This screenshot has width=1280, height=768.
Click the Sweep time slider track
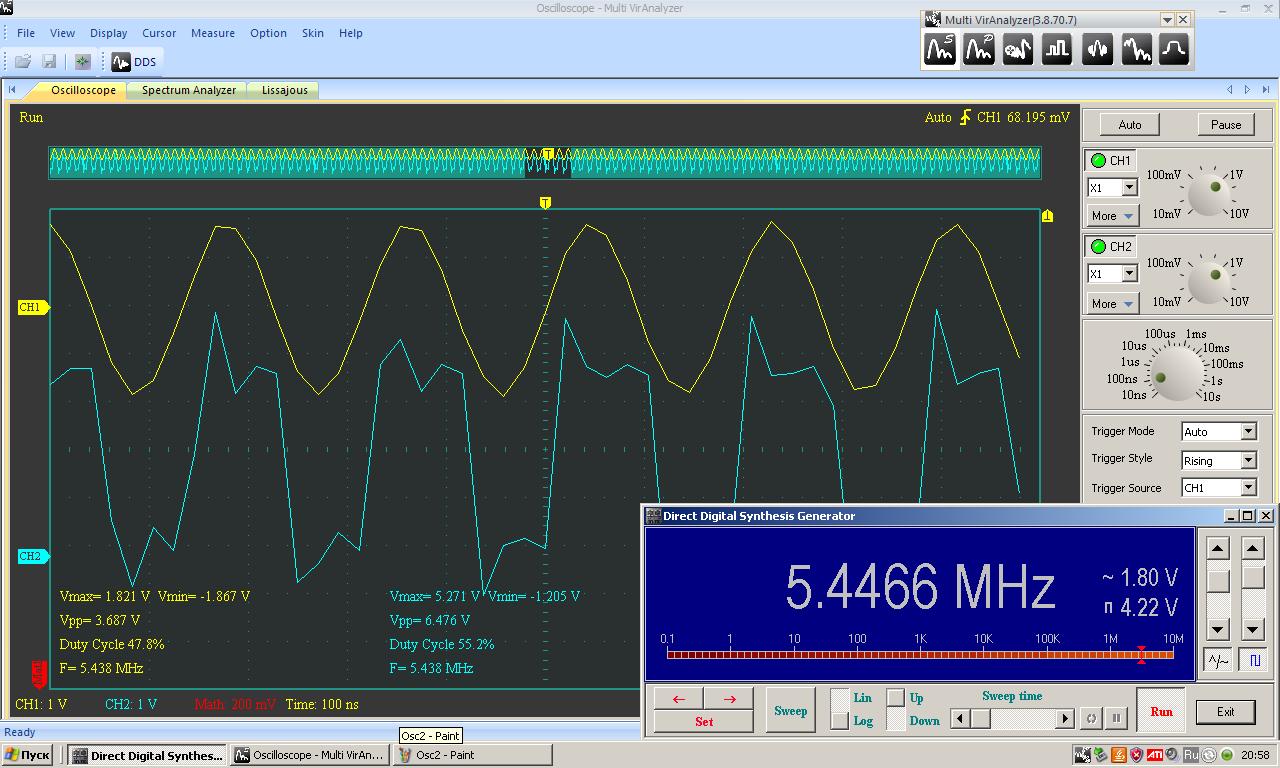[1020, 718]
